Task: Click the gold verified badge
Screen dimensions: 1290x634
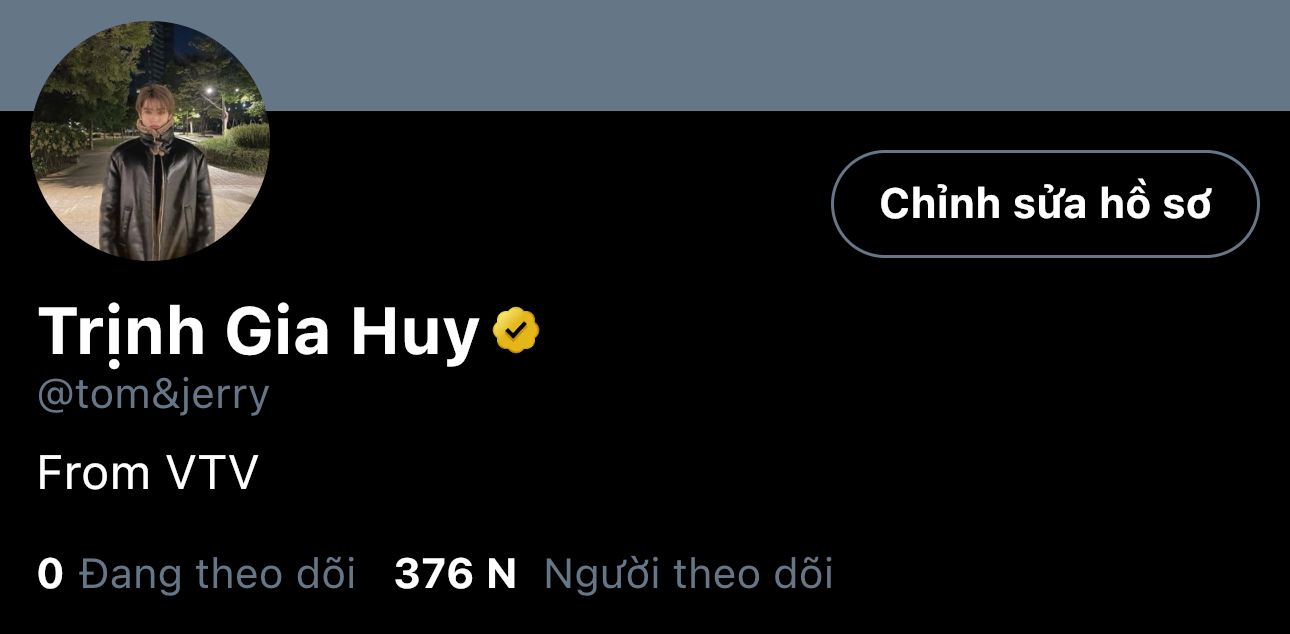Action: tap(516, 331)
